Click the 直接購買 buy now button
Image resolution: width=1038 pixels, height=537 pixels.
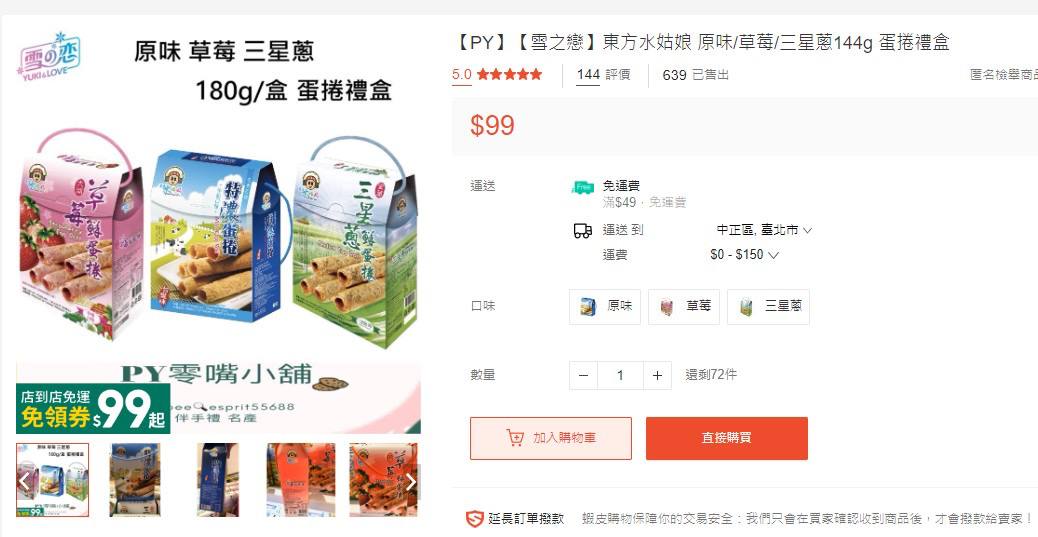[727, 438]
